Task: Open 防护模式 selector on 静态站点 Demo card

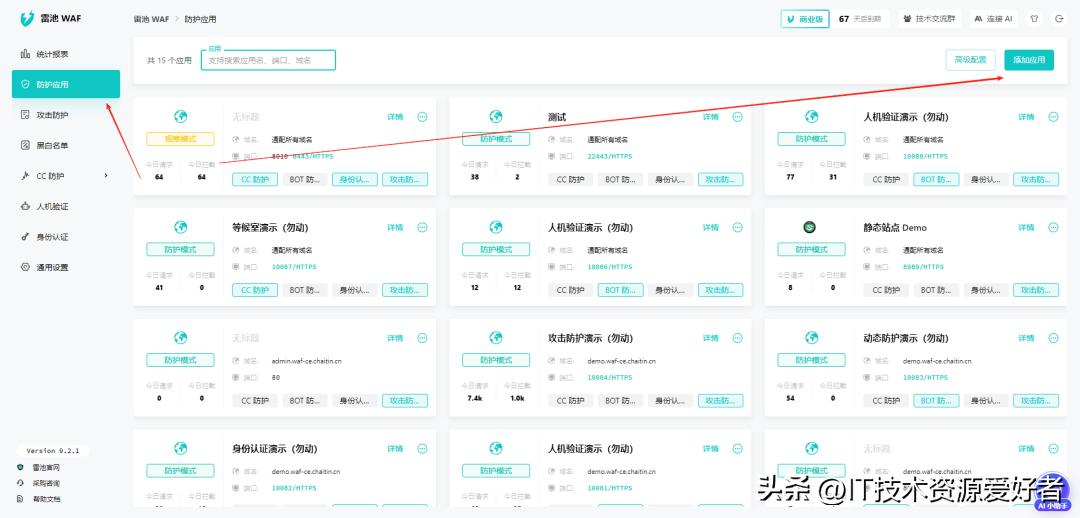Action: coord(811,249)
